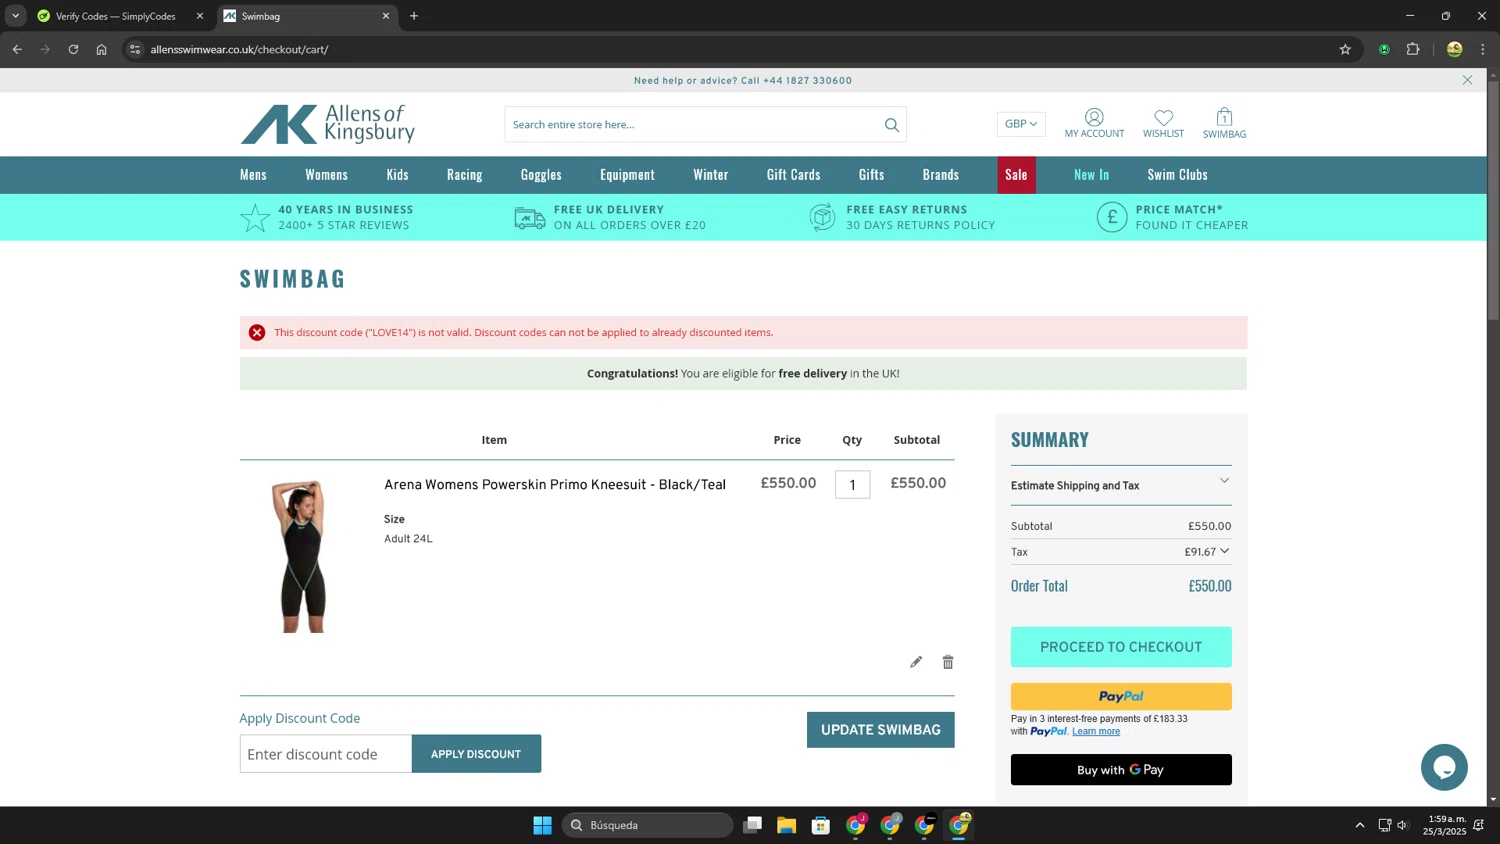This screenshot has height=844, width=1500.
Task: Click Proceed to Checkout
Action: [1121, 647]
